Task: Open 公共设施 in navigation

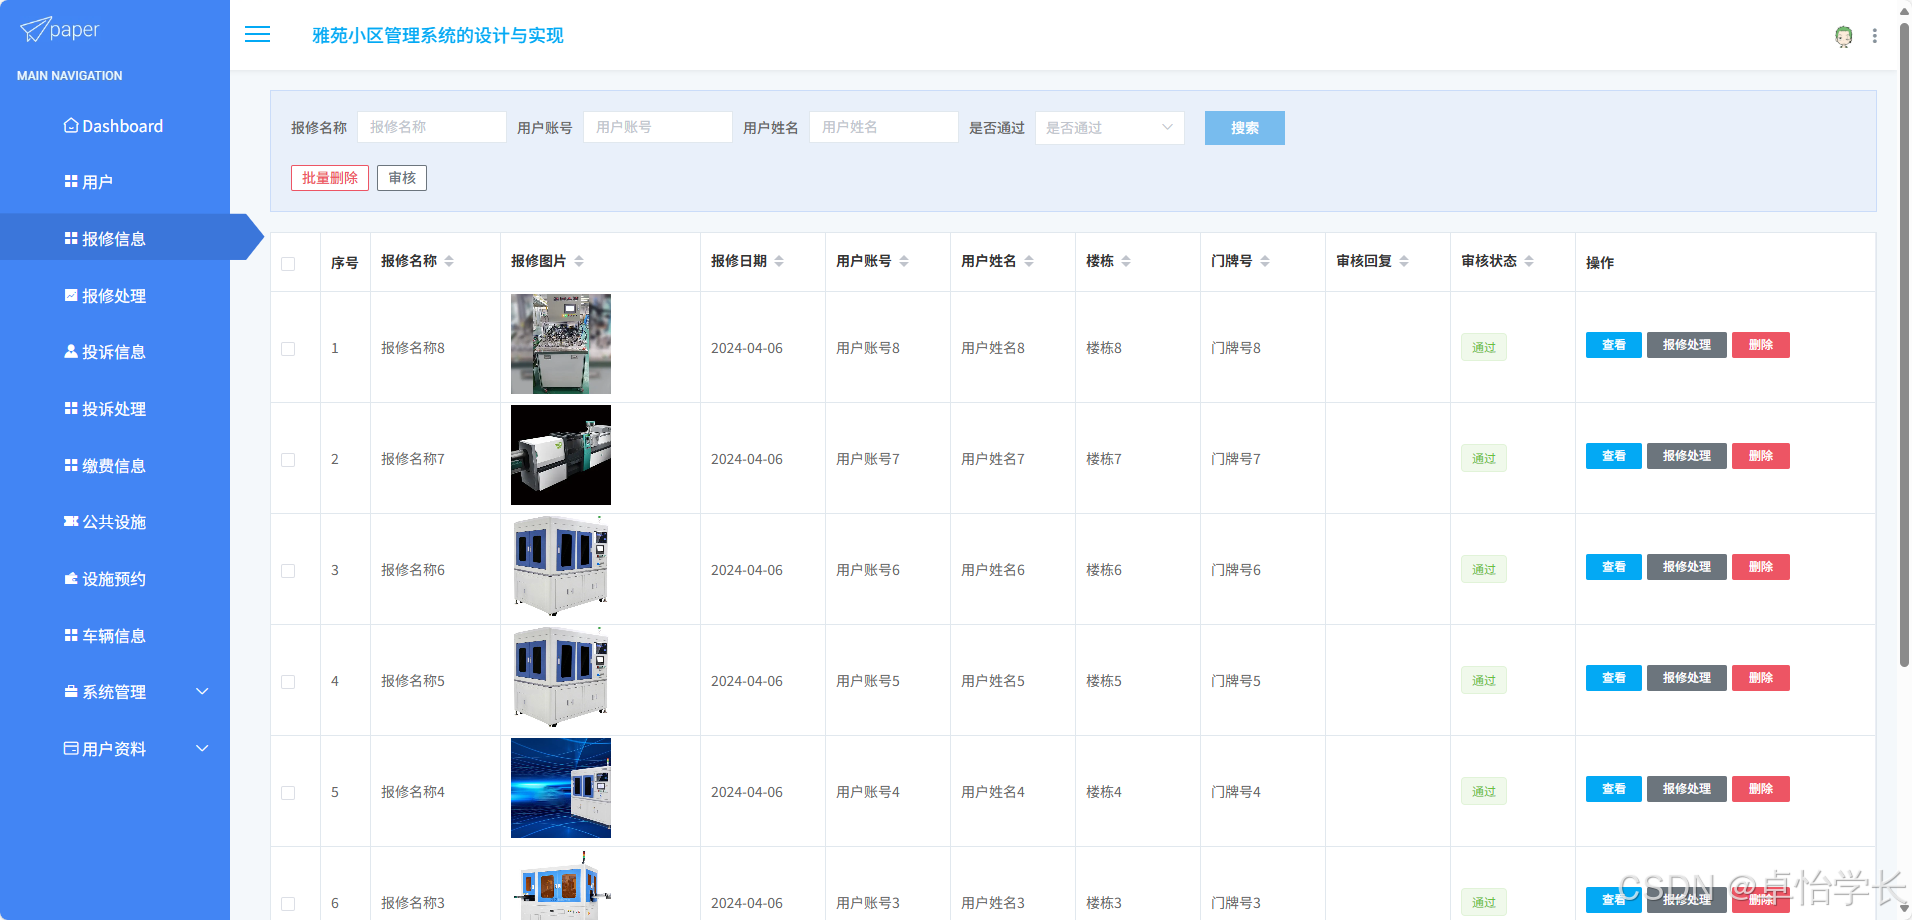Action: click(x=115, y=522)
